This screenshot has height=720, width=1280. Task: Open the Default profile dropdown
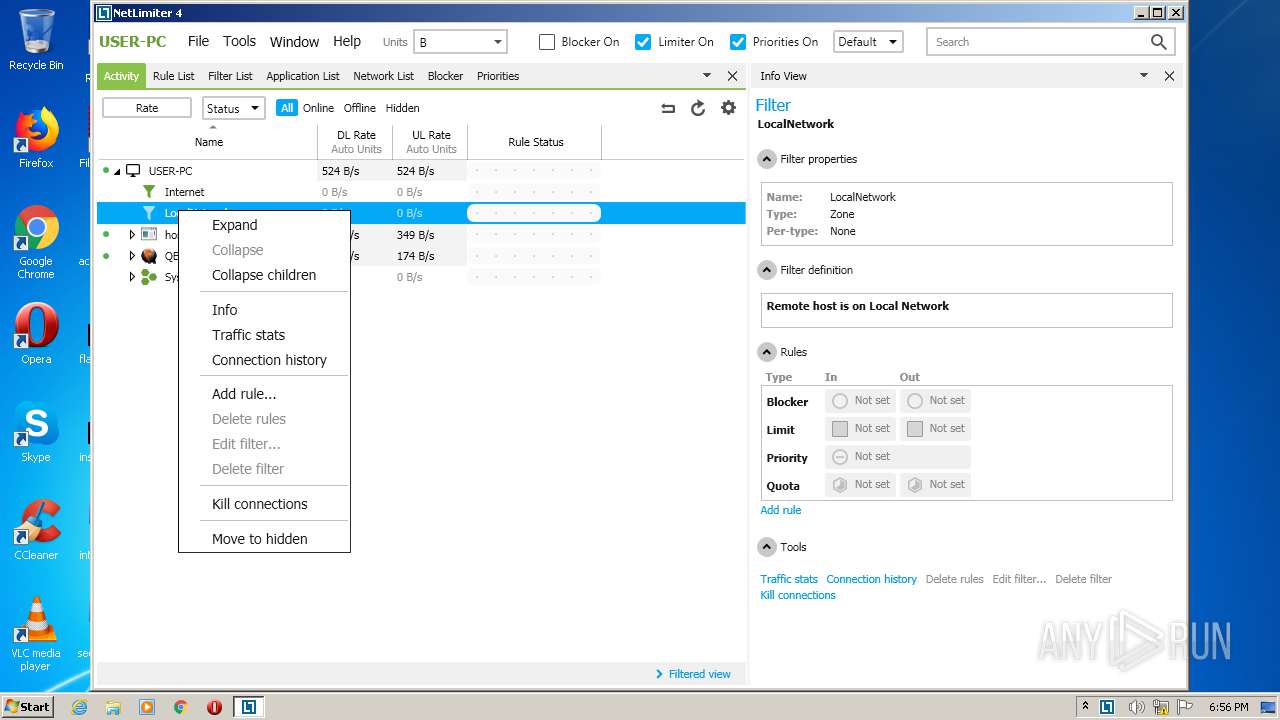[868, 42]
